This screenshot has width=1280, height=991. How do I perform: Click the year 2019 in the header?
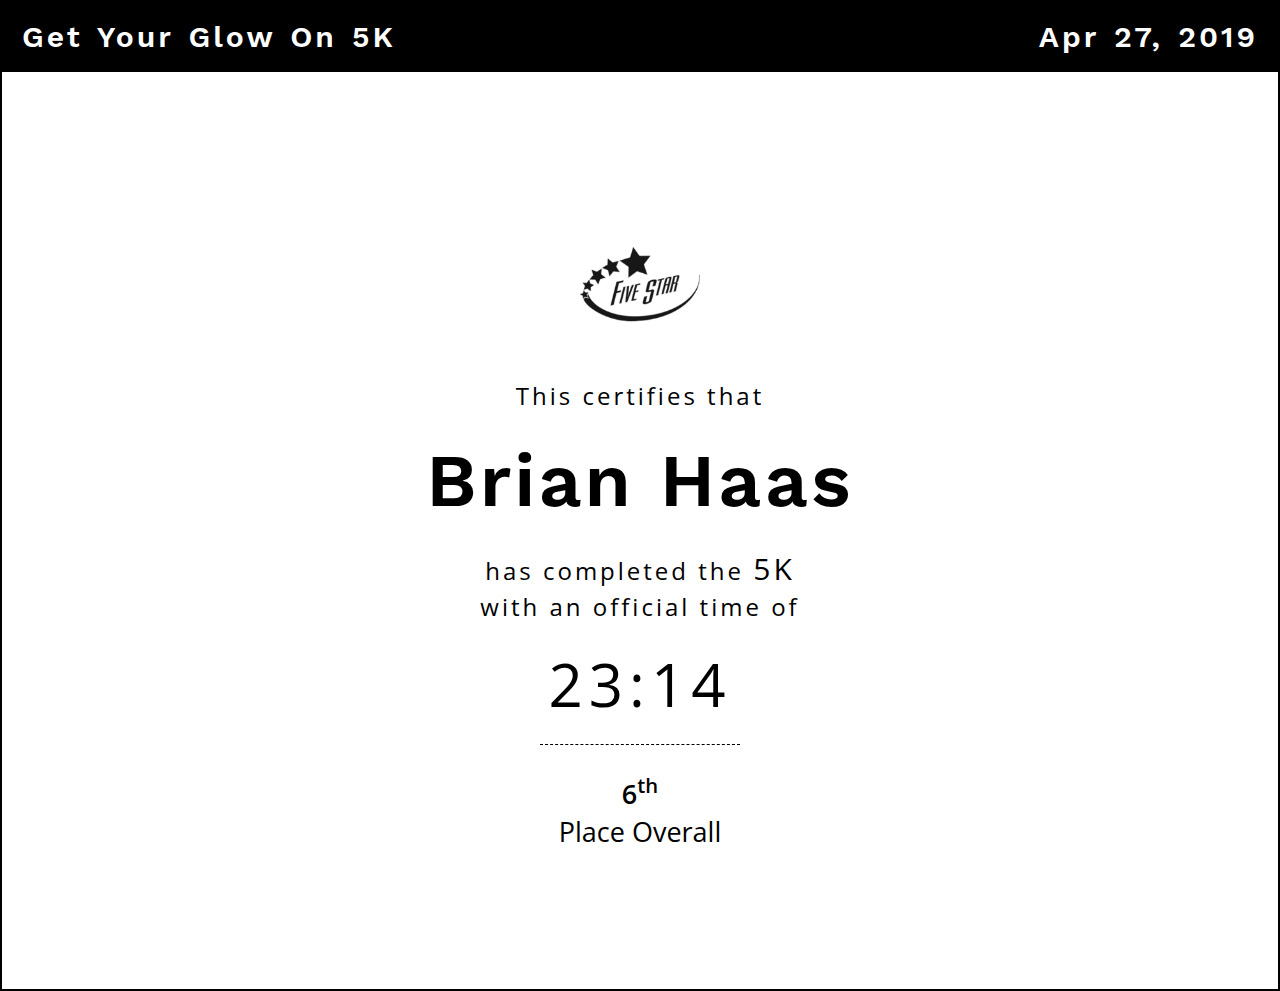1216,38
